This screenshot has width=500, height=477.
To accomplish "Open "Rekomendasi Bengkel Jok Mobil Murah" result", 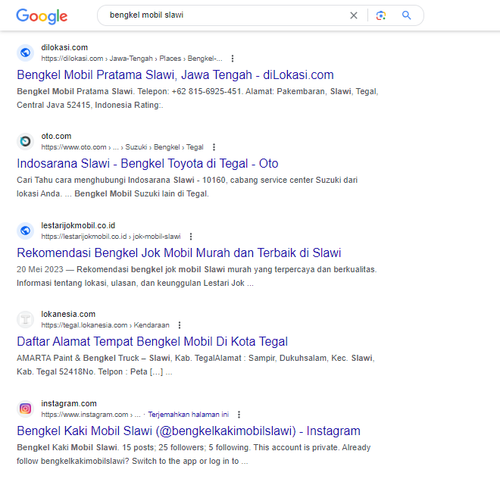I will [x=179, y=253].
